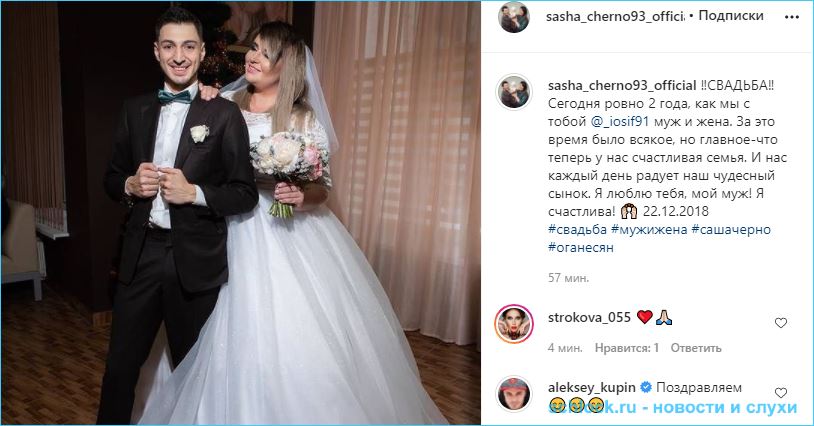Open strokova_055 profile avatar
The image size is (814, 426).
coord(513,324)
